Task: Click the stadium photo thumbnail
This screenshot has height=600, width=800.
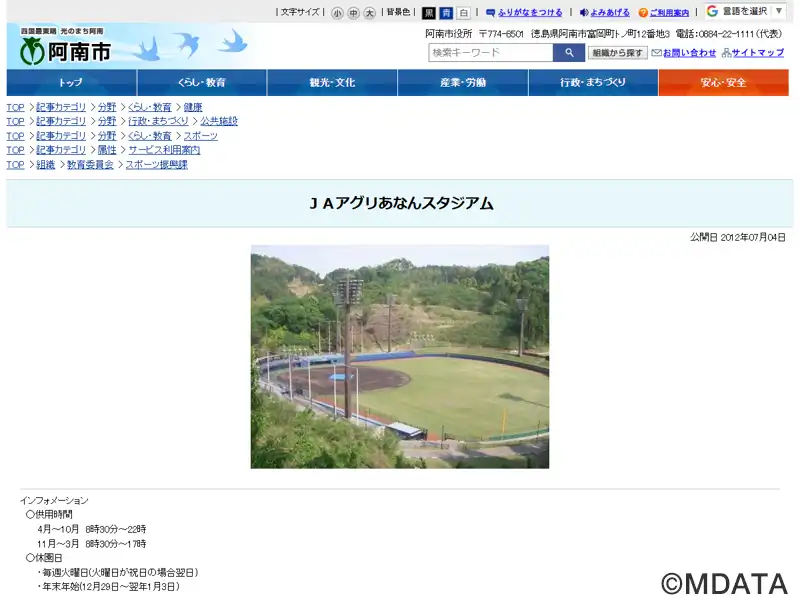Action: [400, 357]
